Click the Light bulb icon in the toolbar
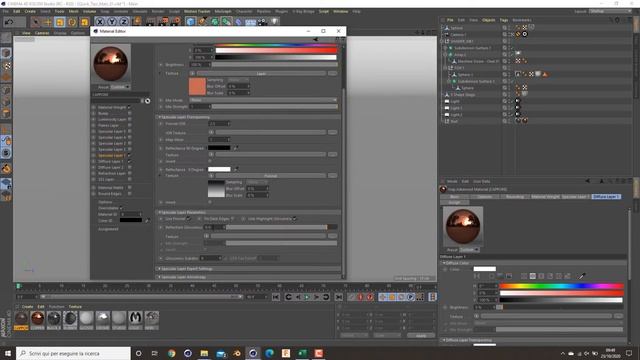640x360 pixels. 275,22
